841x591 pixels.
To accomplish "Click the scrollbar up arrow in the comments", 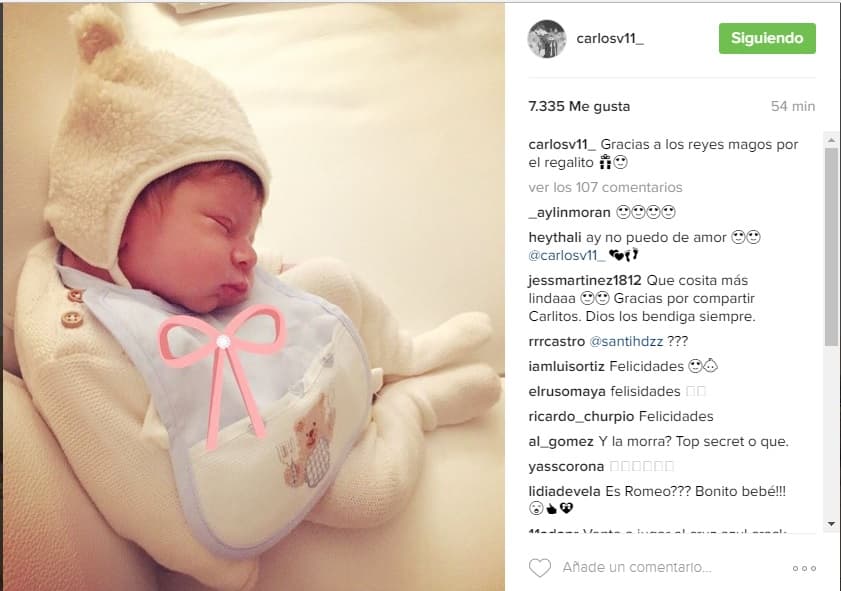I will [831, 140].
